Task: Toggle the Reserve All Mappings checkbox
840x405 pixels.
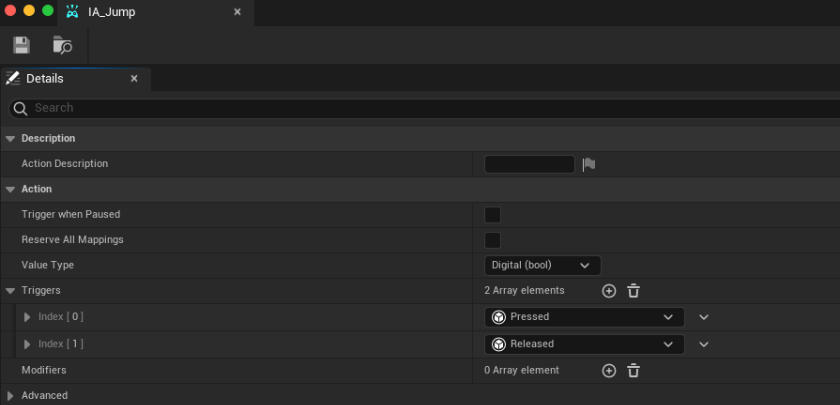Action: 492,240
